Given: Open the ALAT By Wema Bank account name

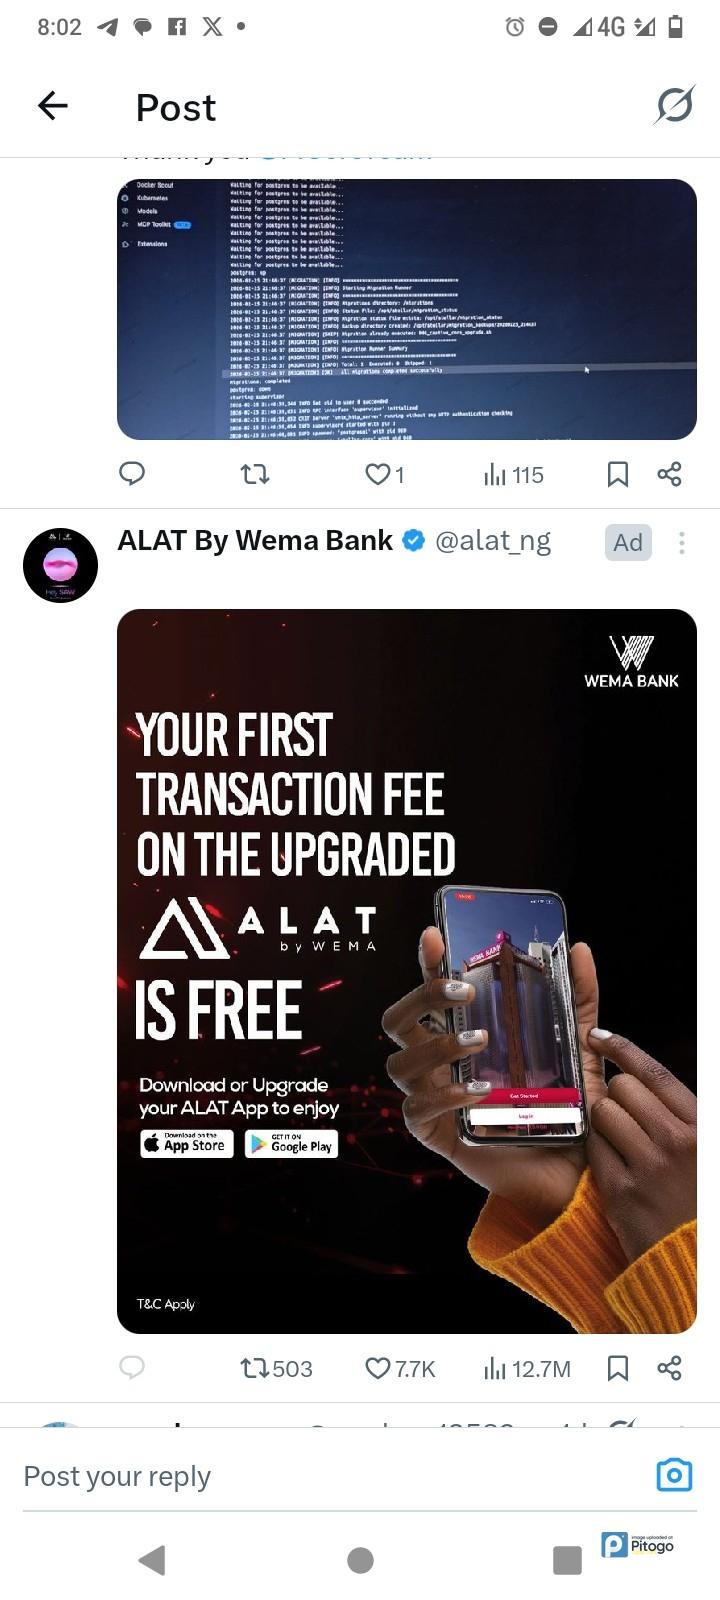Looking at the screenshot, I should 255,541.
